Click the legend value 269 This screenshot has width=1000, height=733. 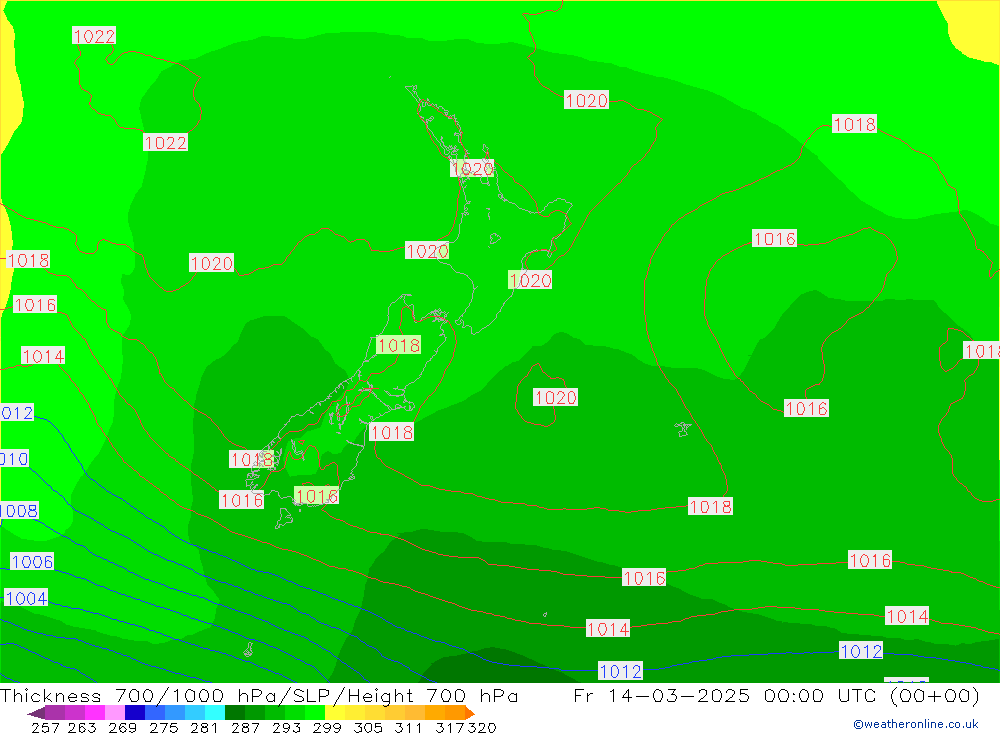[x=122, y=727]
